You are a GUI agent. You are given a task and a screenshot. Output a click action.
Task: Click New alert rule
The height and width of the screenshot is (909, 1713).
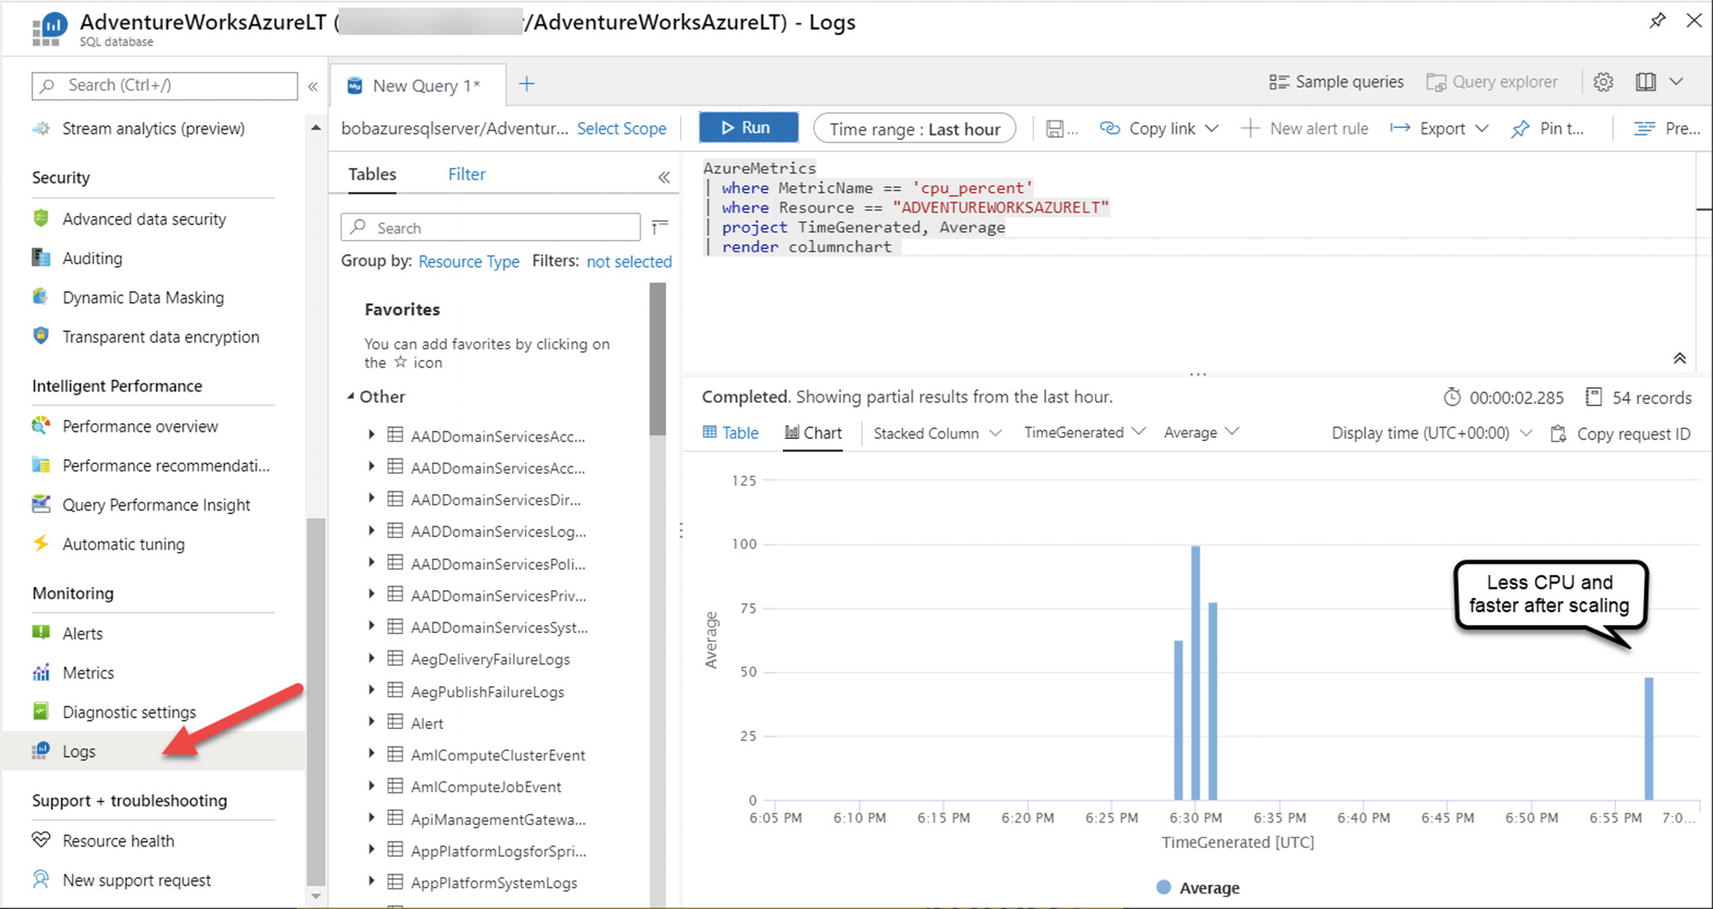1305,128
